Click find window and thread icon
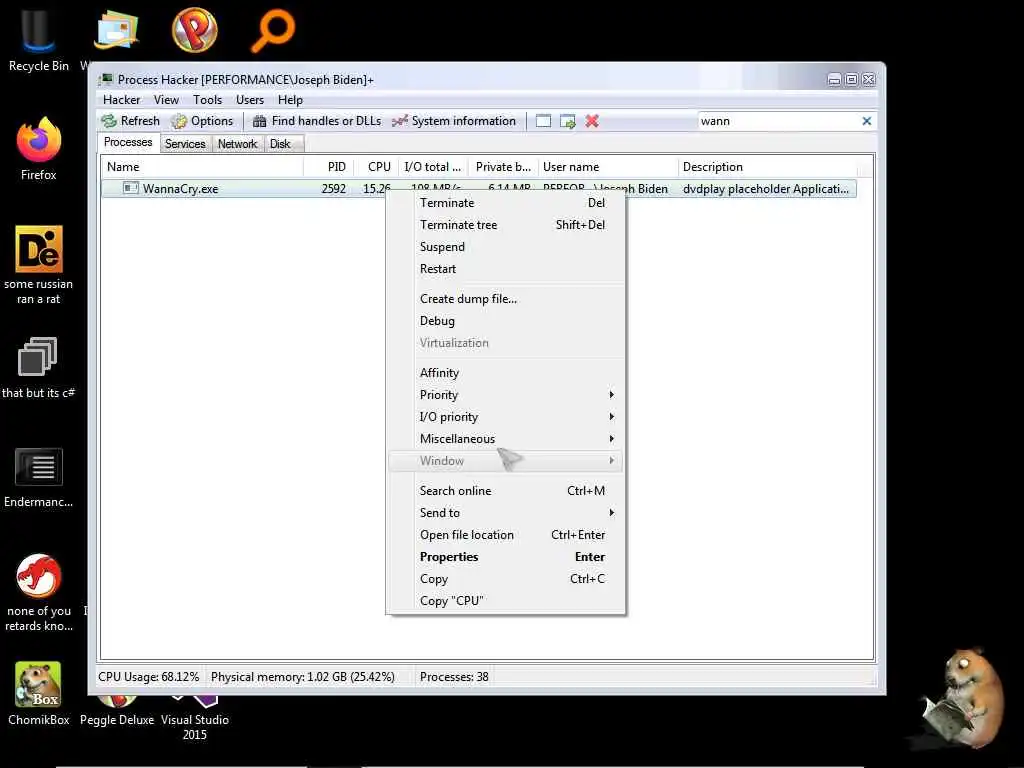The image size is (1024, 768). pos(568,121)
